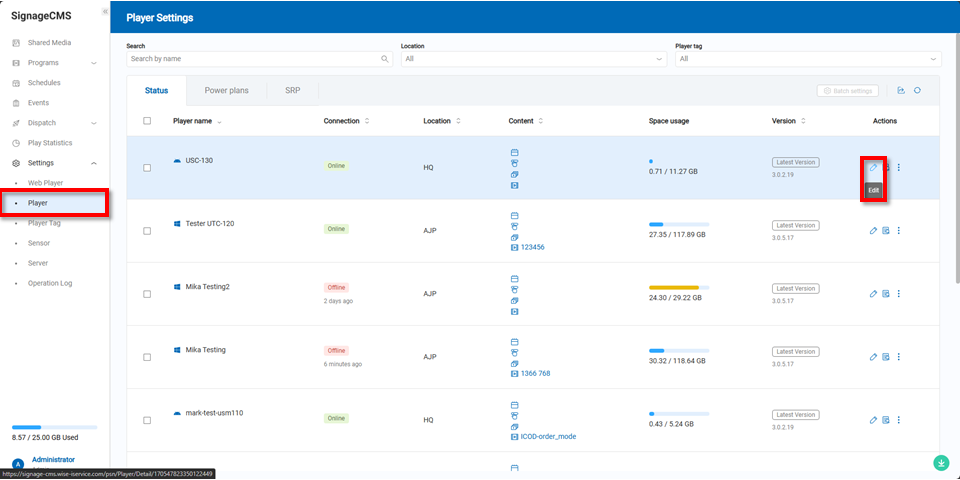
Task: Click the edit pencil for mark-test-usm110
Action: 873,419
